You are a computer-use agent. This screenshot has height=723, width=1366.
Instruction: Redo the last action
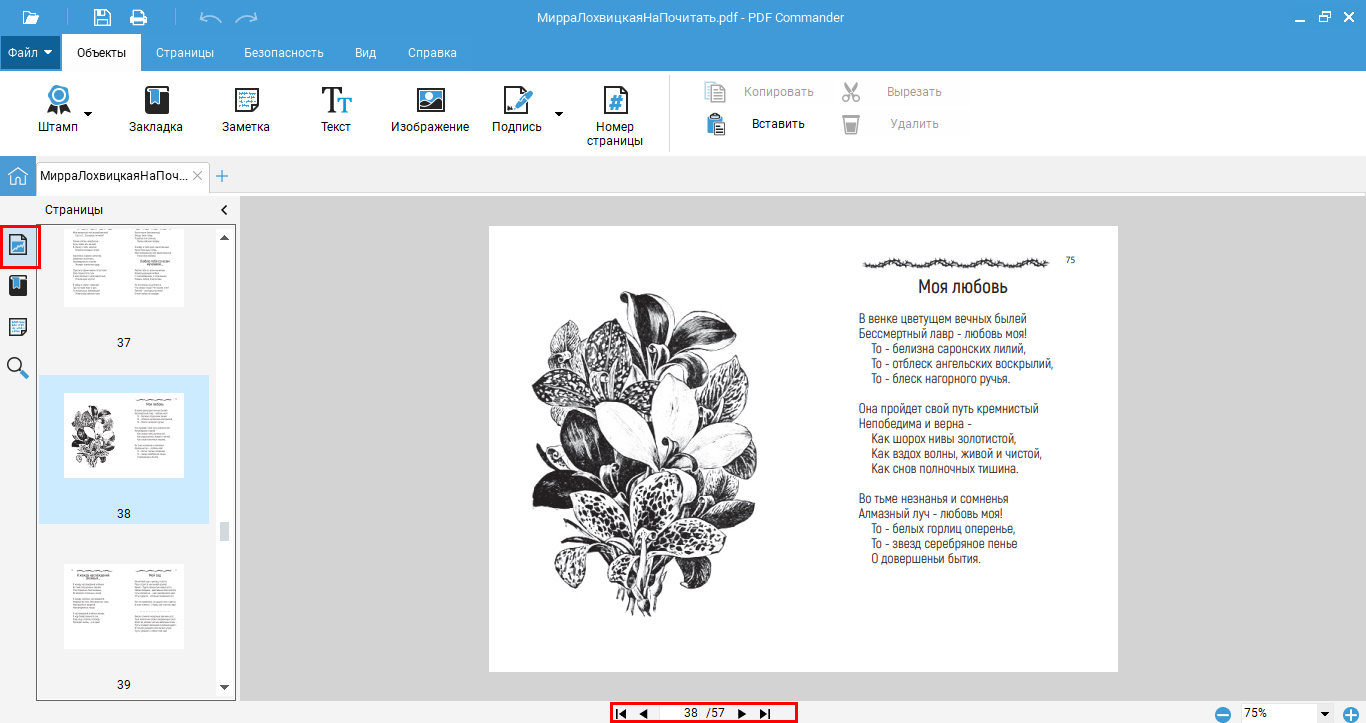pos(246,17)
